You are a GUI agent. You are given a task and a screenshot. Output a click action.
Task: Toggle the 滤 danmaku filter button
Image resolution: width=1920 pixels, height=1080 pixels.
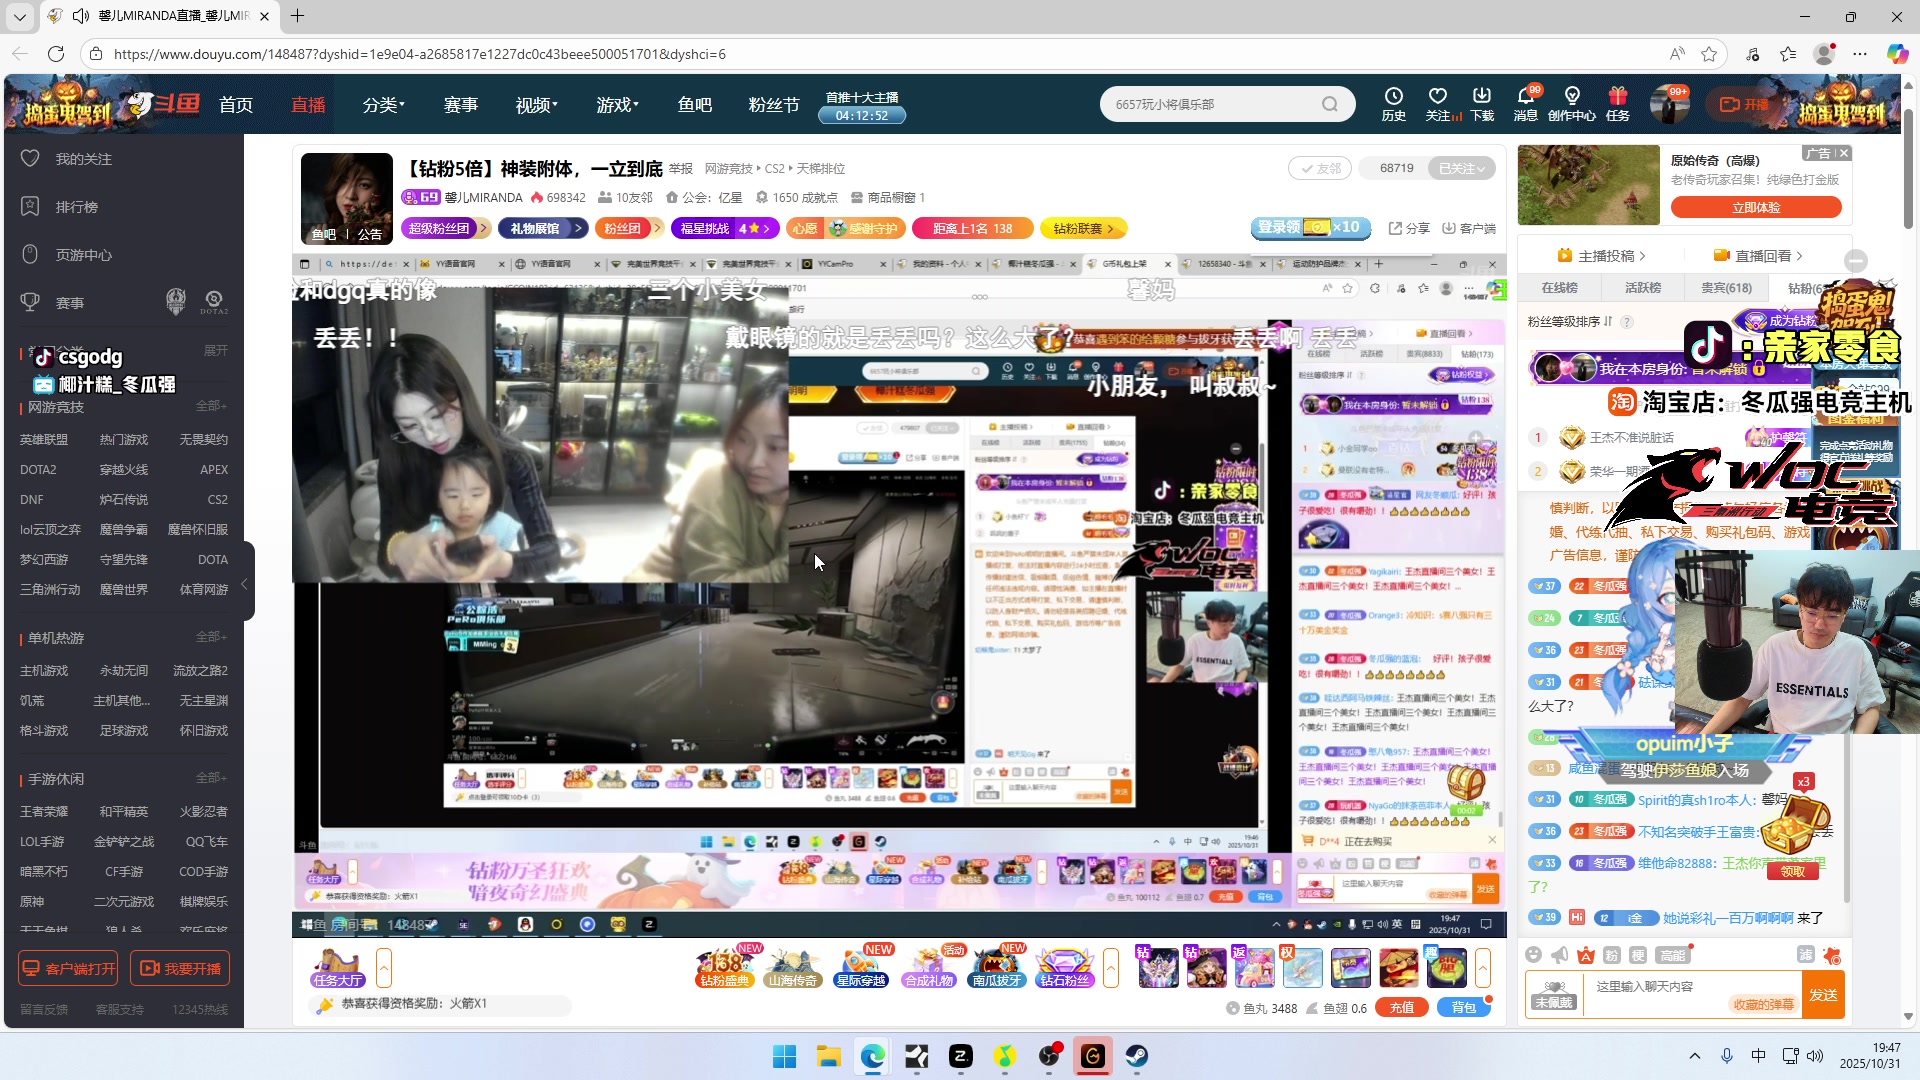coord(1806,955)
